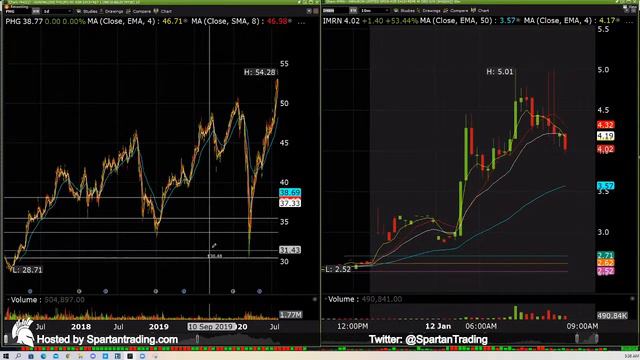Click the 2.62 orange level label
This screenshot has width=640, height=360.
point(605,263)
